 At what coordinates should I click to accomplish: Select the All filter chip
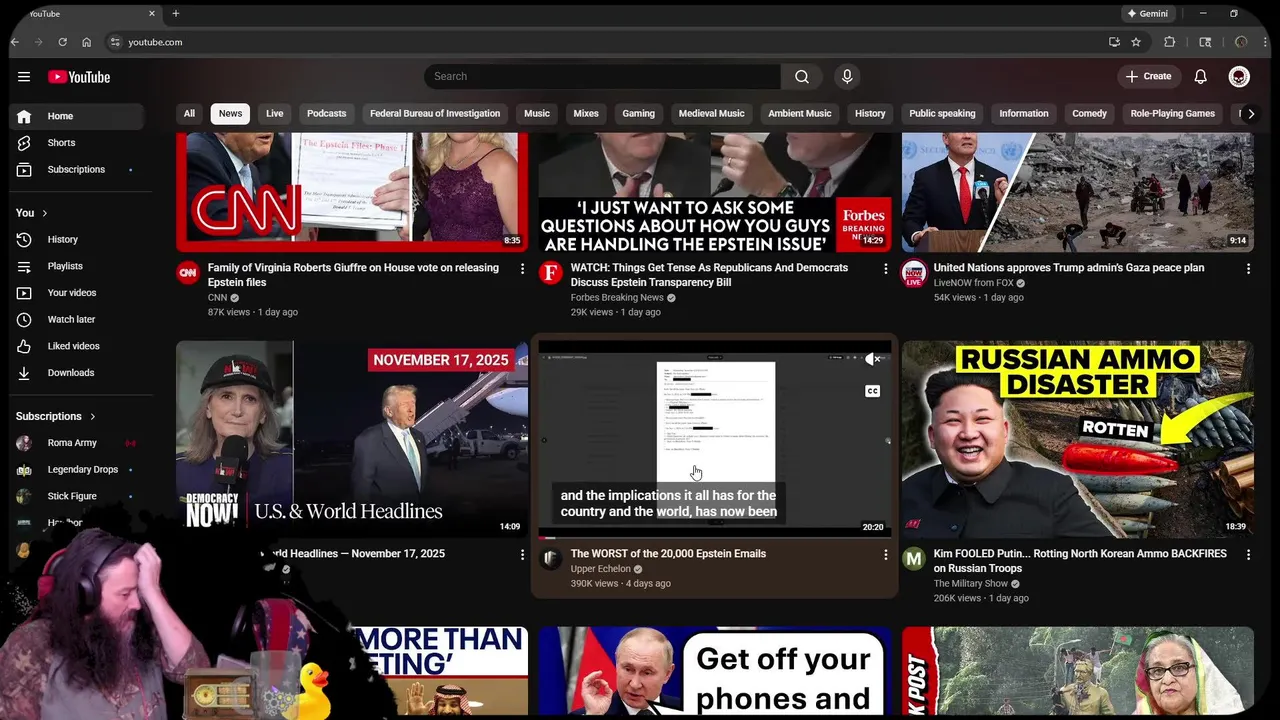[189, 114]
